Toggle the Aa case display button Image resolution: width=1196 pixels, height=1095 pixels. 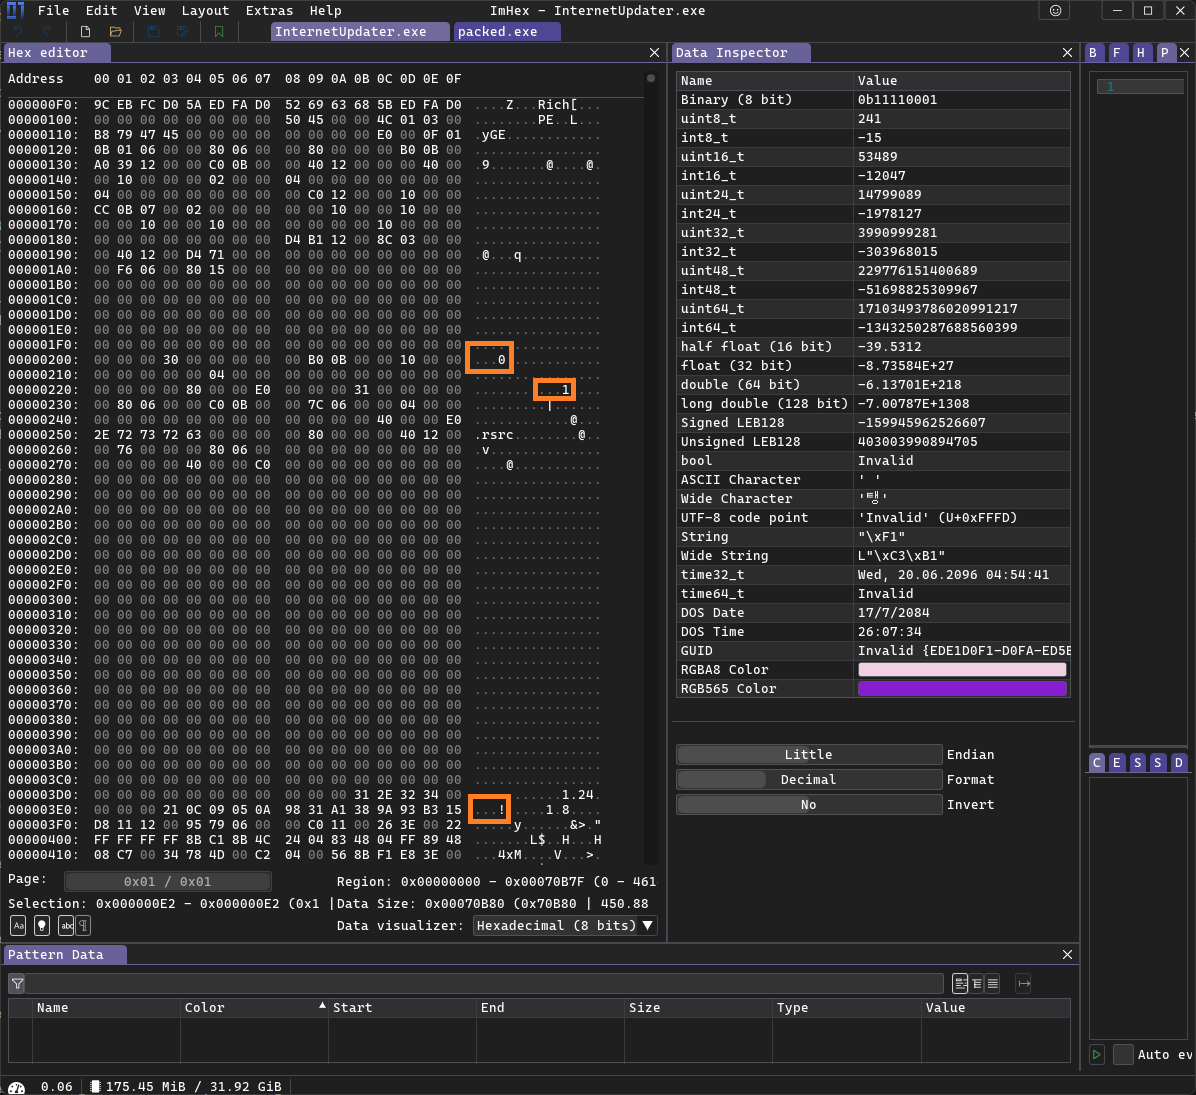coord(18,926)
